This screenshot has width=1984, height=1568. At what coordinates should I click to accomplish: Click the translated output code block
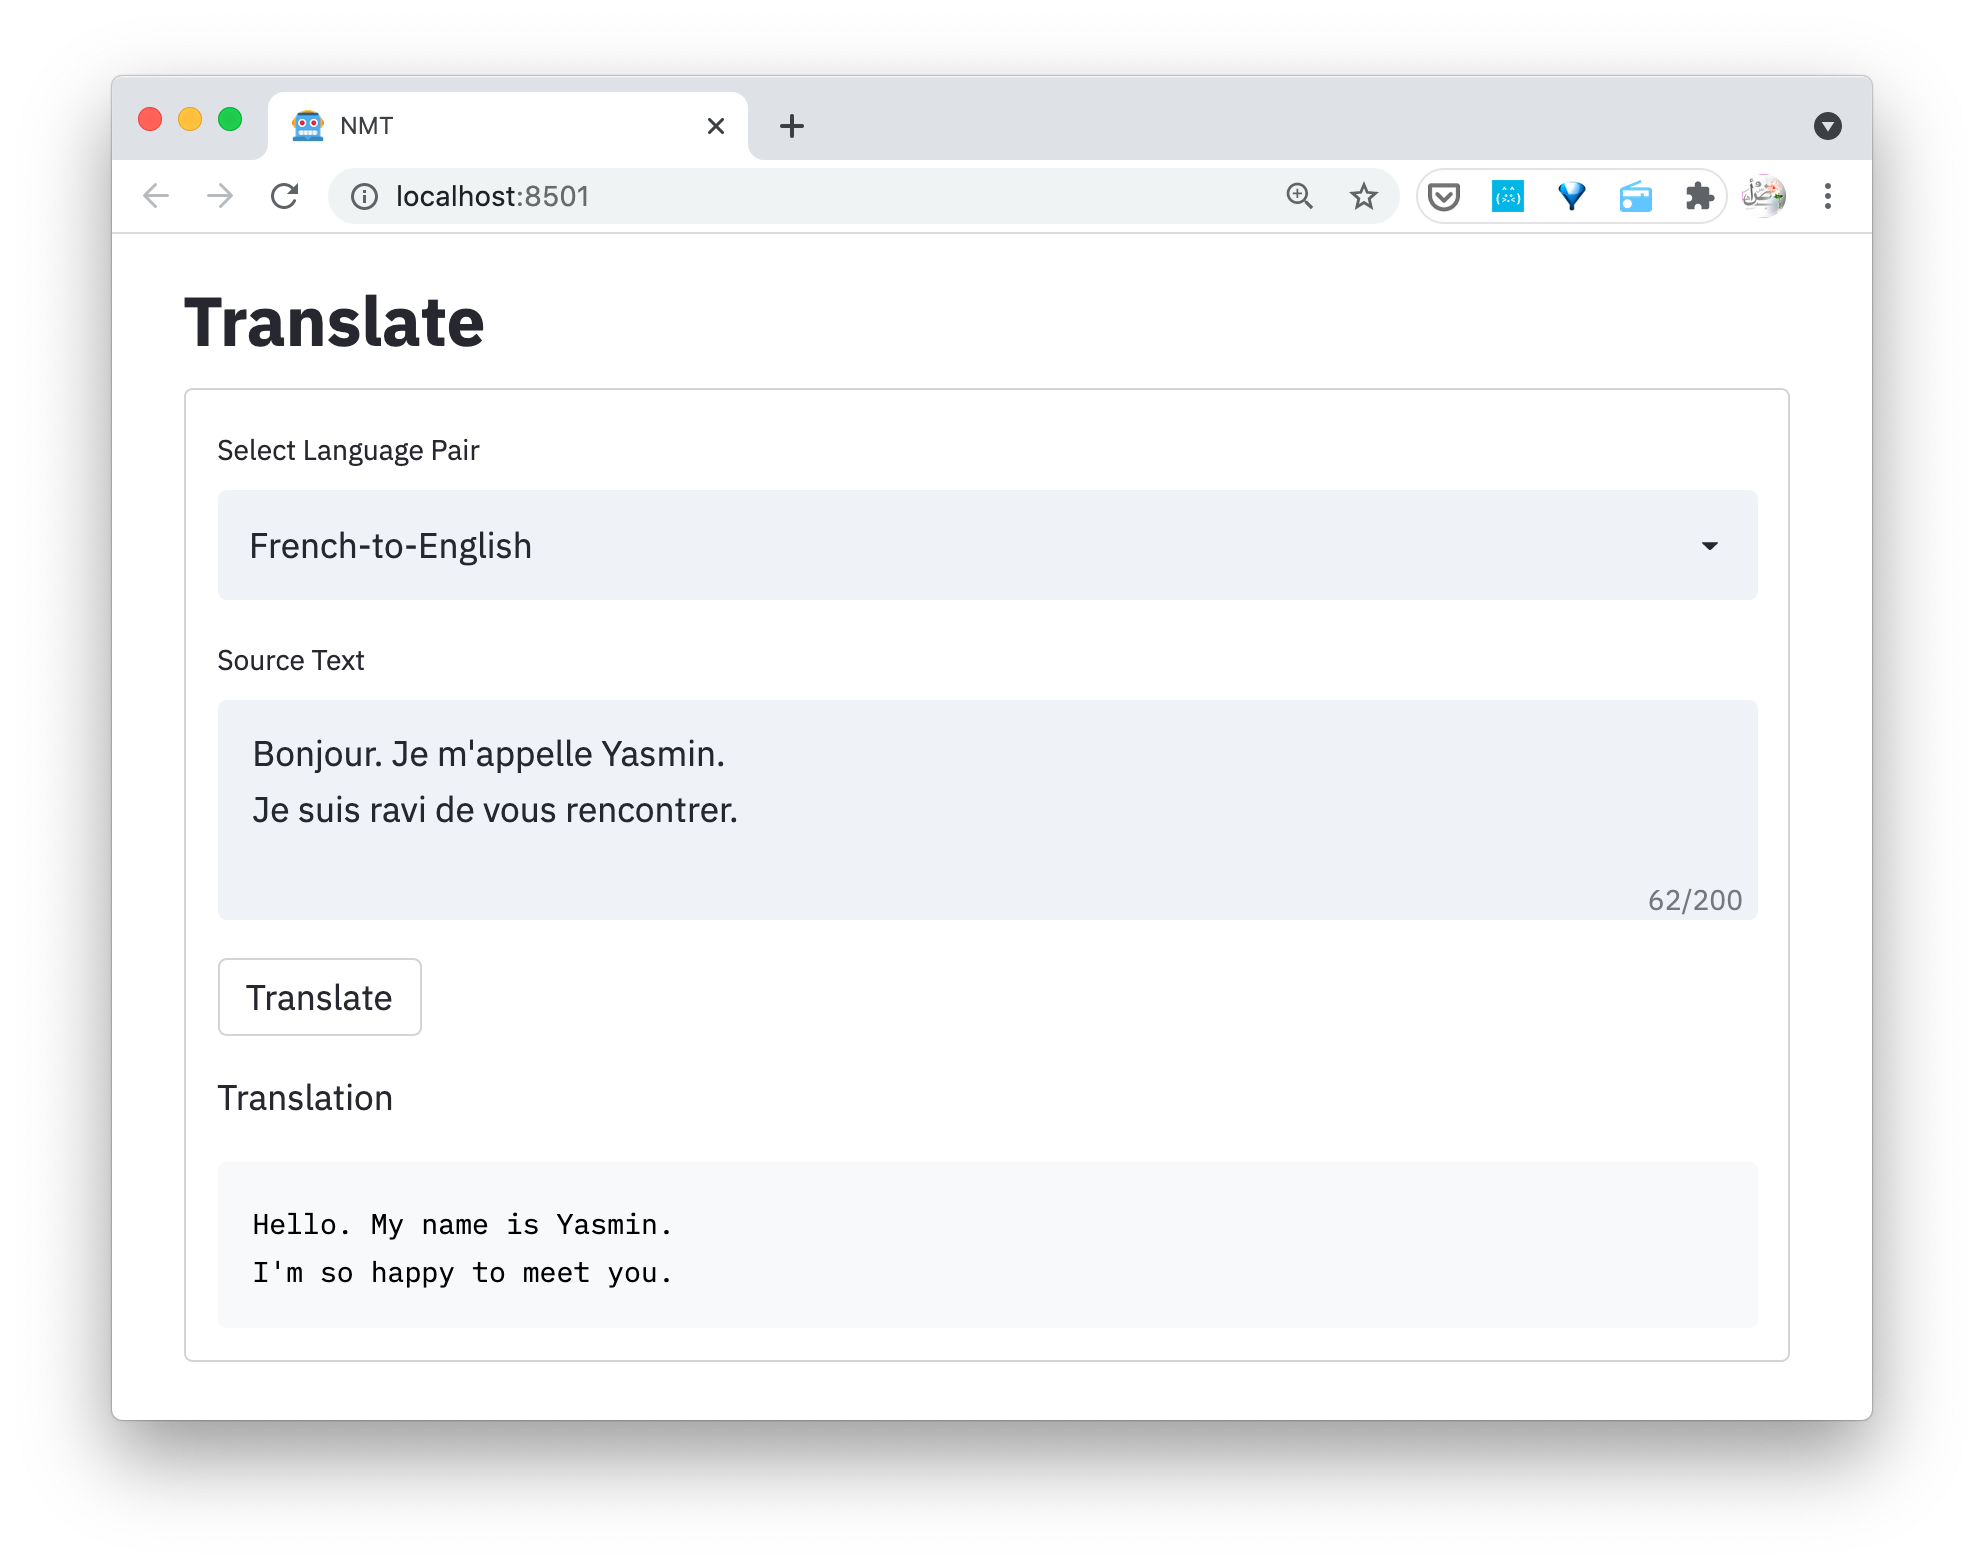coord(988,1245)
